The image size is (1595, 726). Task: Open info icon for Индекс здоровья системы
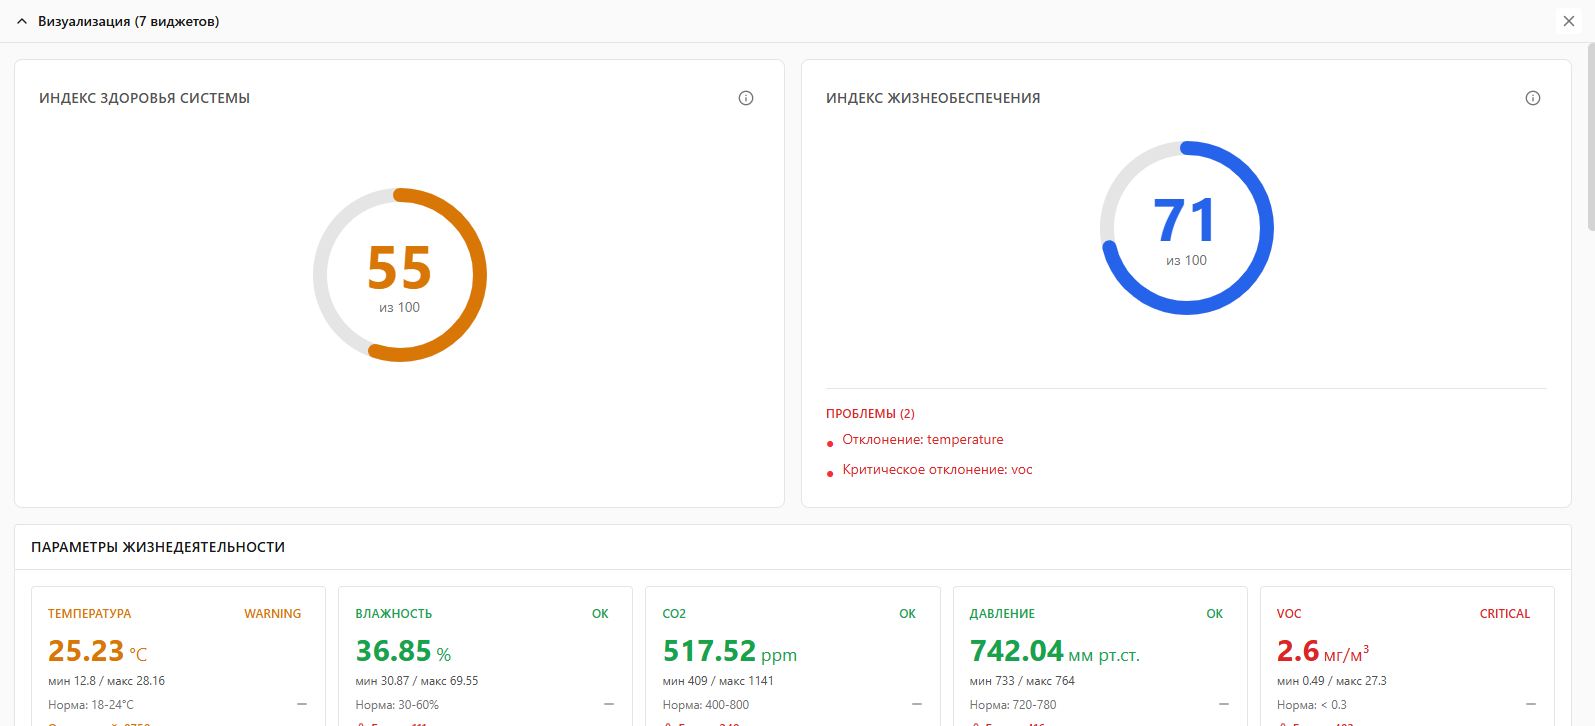coord(746,98)
